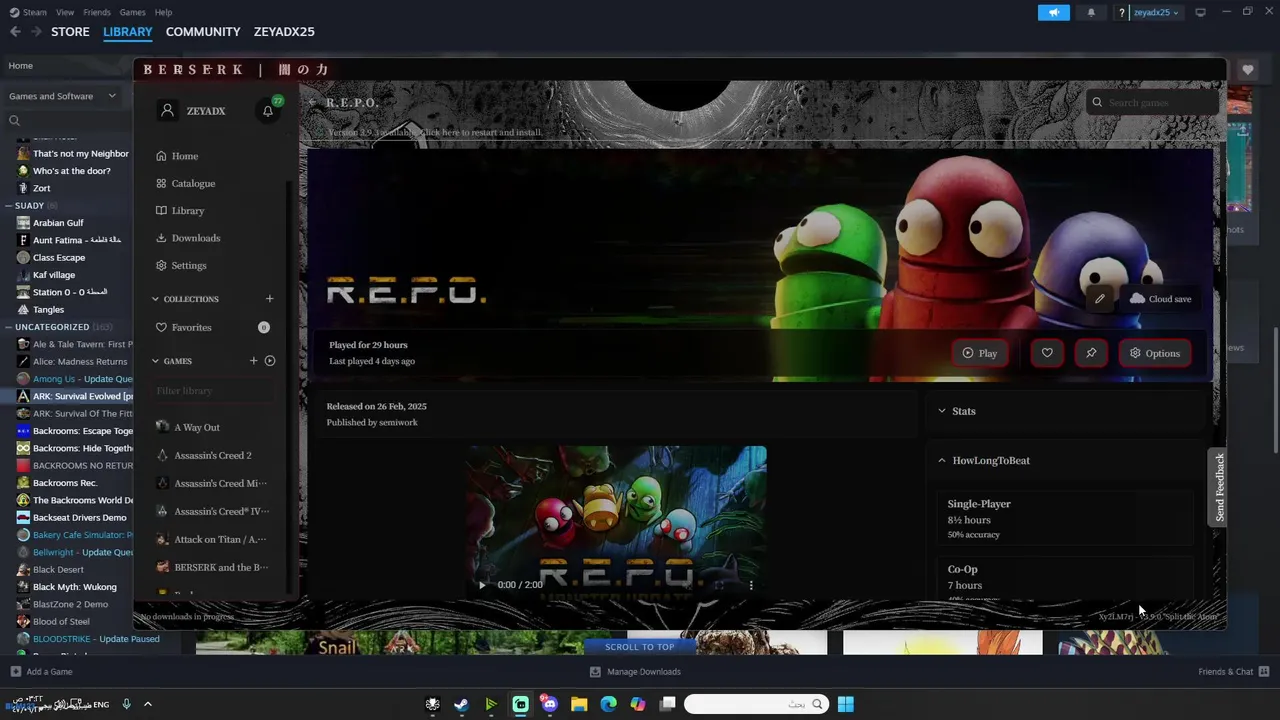
Task: Open Steam View menu
Action: pos(65,12)
